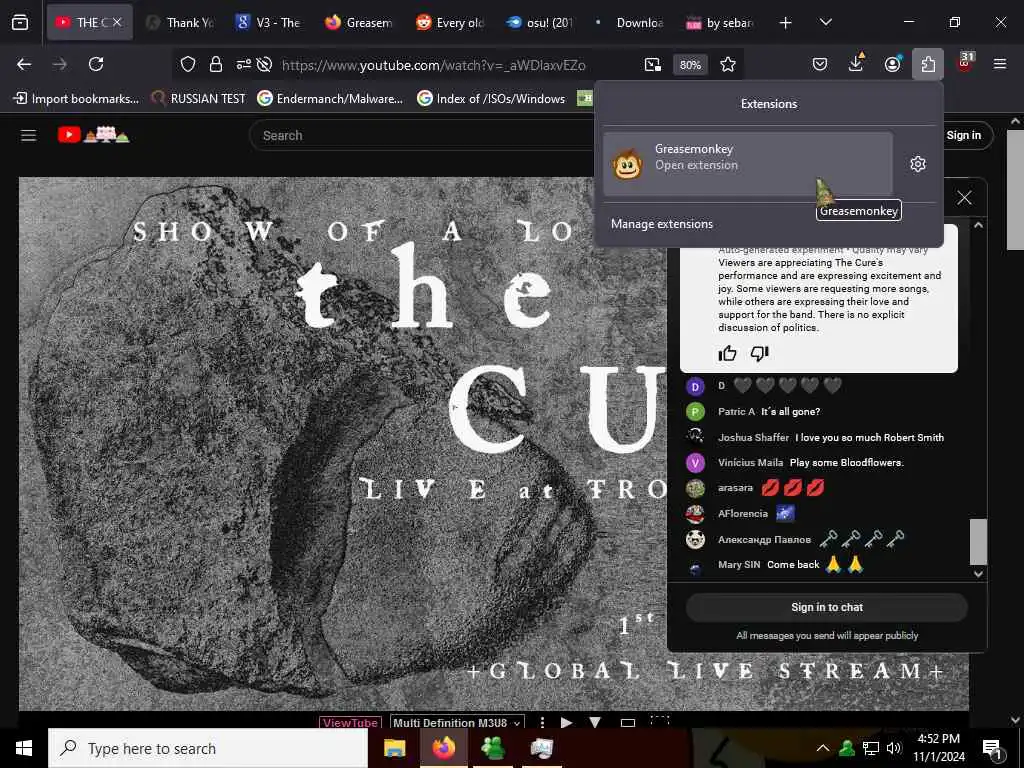Close the active 'THE C' YouTube tab
The image size is (1024, 768).
[117, 22]
